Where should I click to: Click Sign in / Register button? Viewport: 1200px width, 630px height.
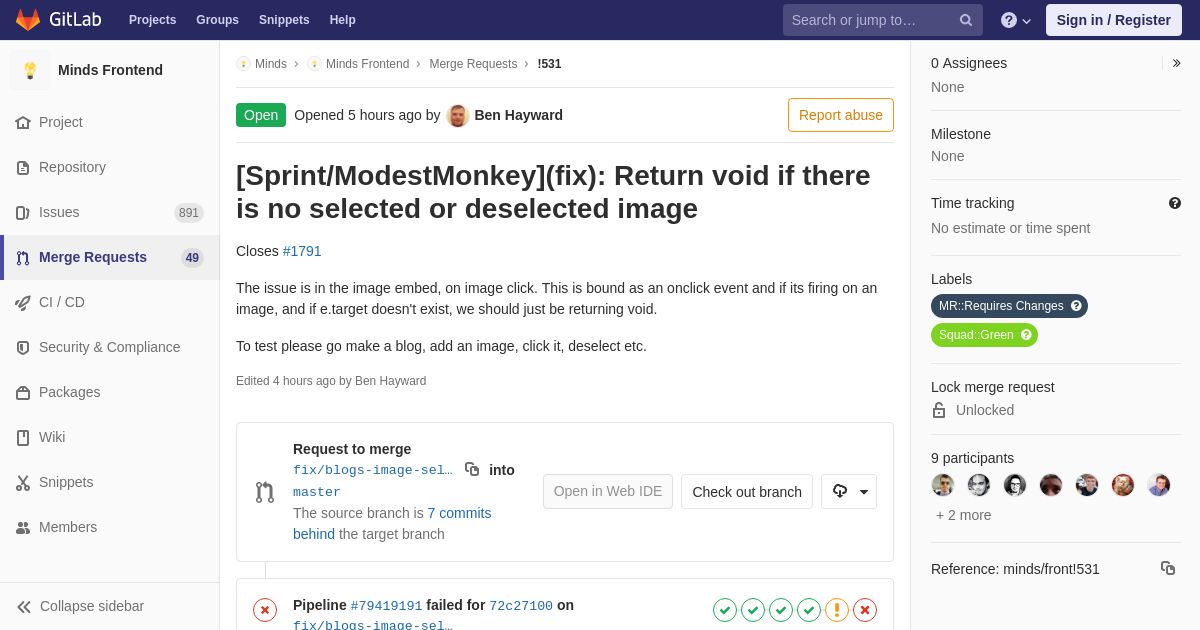[x=1113, y=20]
